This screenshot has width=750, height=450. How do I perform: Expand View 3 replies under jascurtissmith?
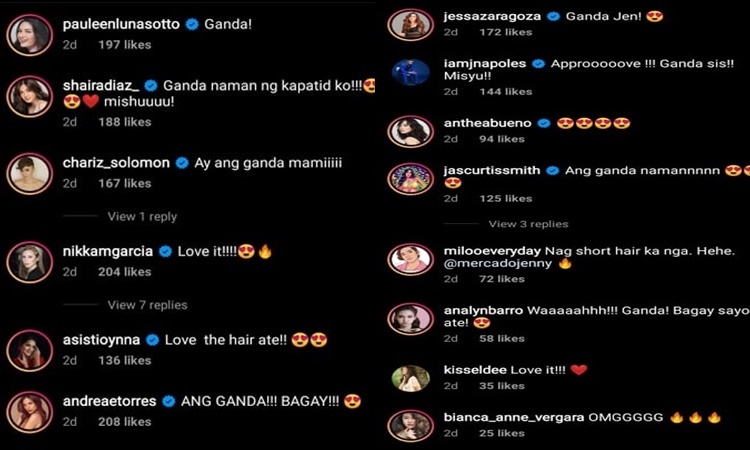pos(529,224)
